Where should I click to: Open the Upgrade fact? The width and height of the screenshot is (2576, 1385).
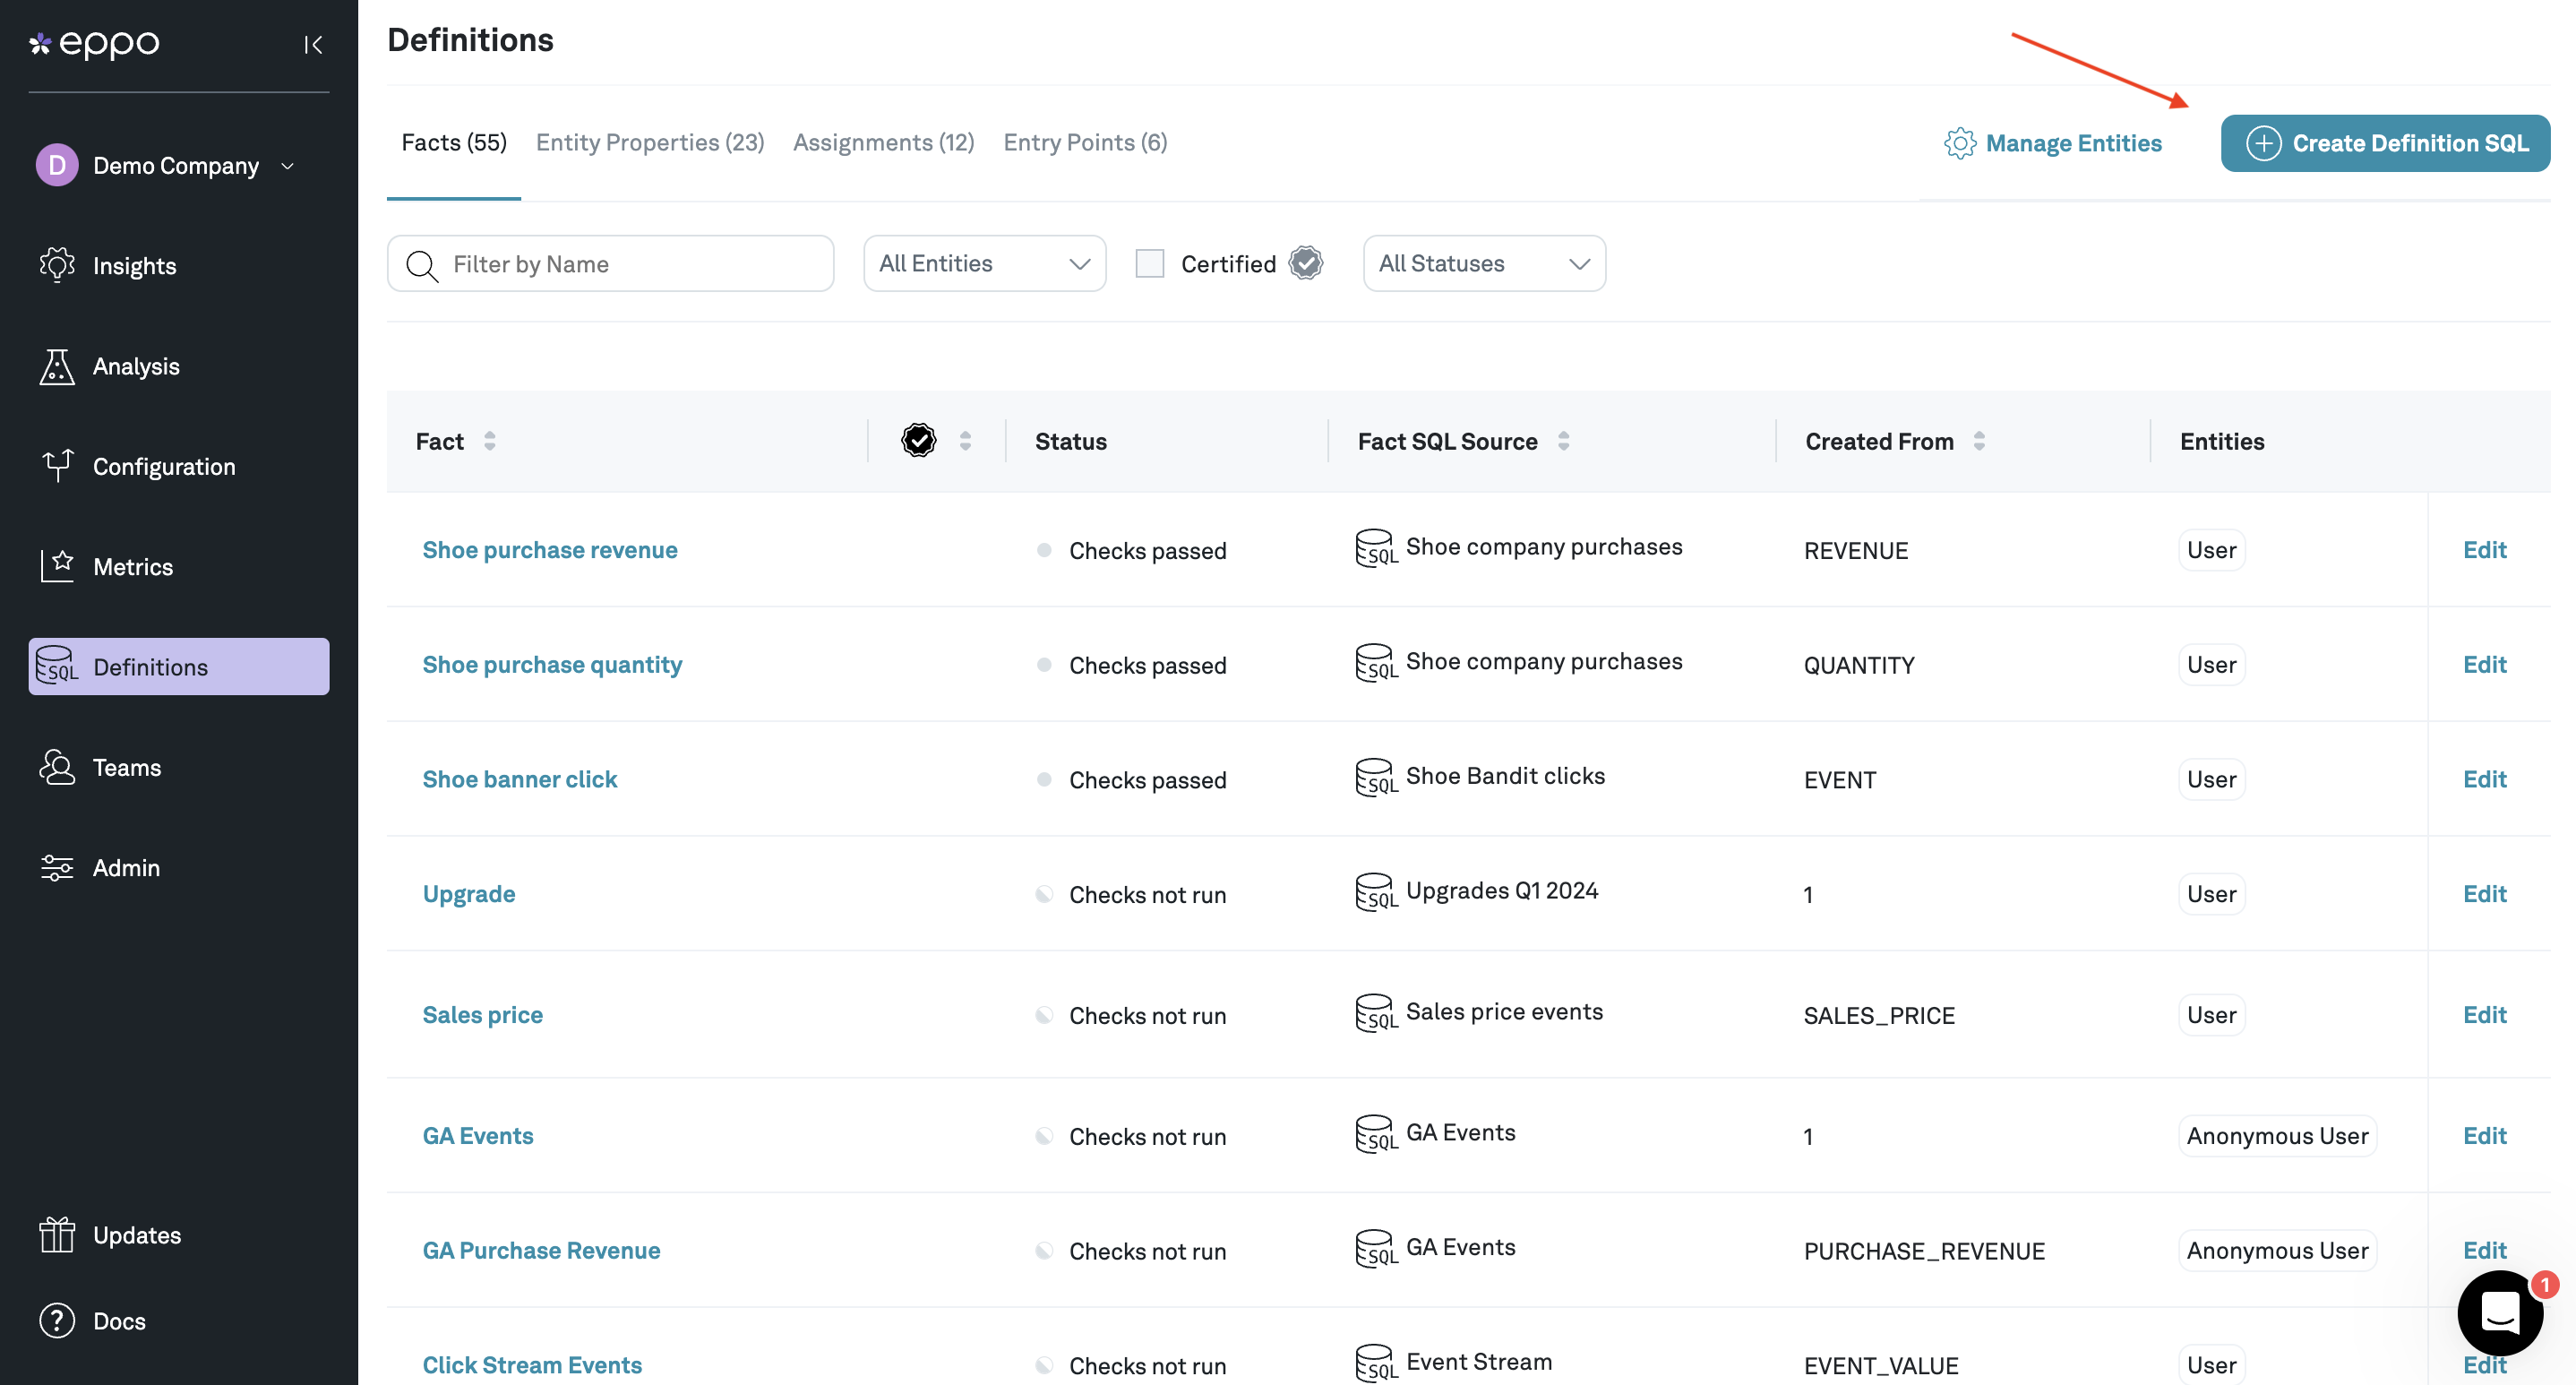tap(469, 893)
